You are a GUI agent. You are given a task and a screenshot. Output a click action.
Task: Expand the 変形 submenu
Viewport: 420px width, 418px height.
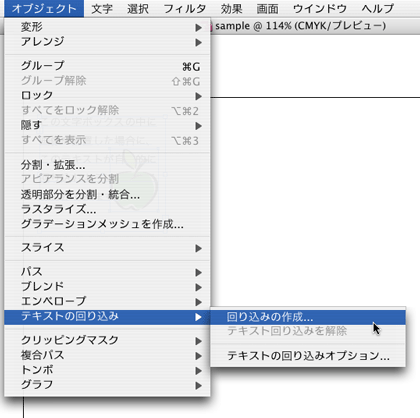click(x=107, y=27)
